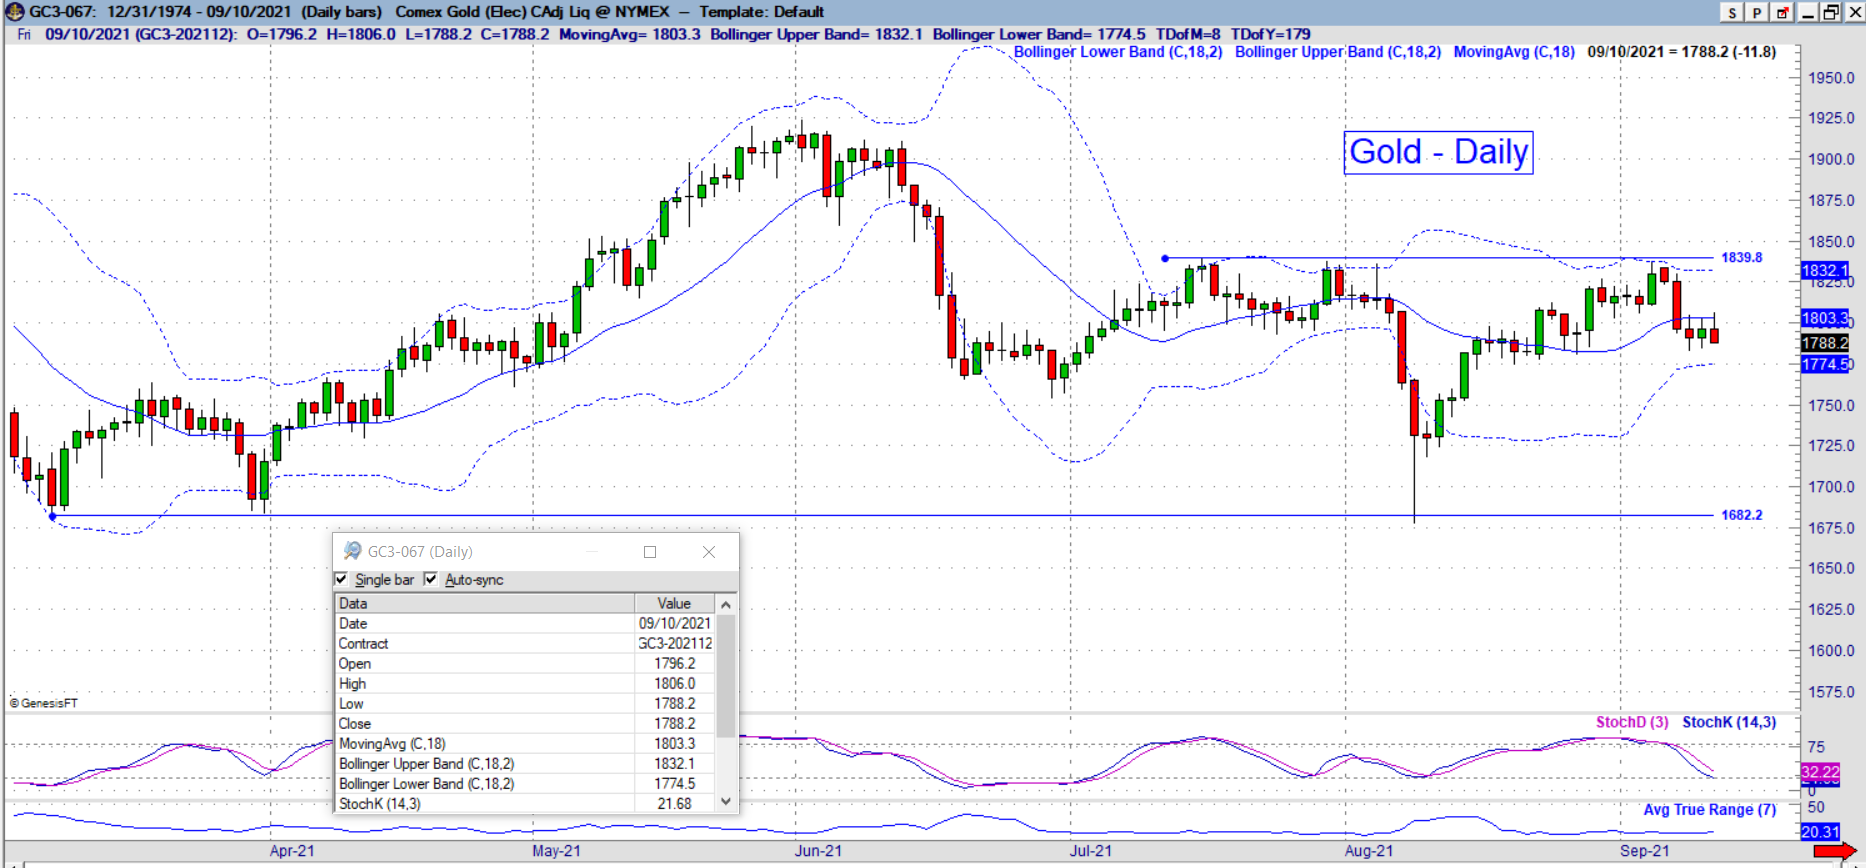Click the Jul-21 label on time axis

click(x=1090, y=851)
